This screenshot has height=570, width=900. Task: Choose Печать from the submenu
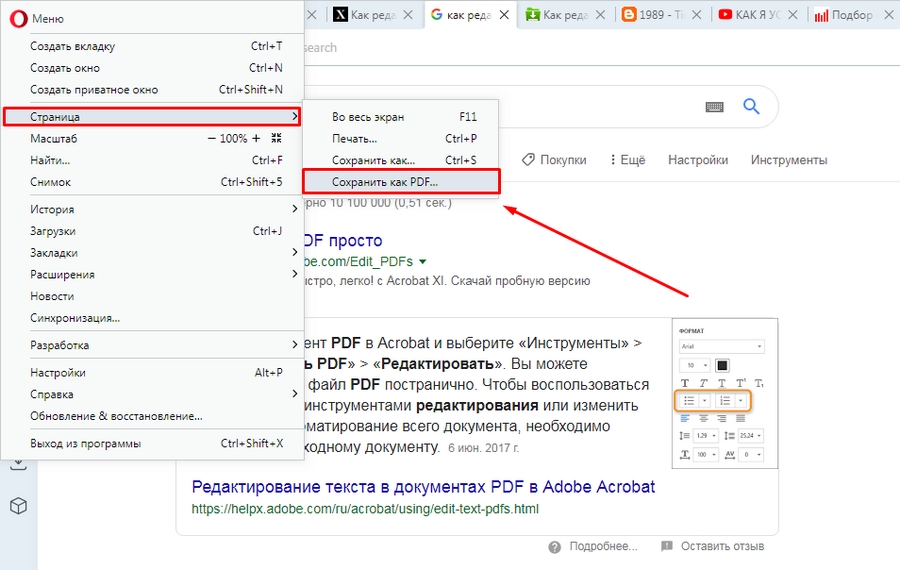click(354, 138)
